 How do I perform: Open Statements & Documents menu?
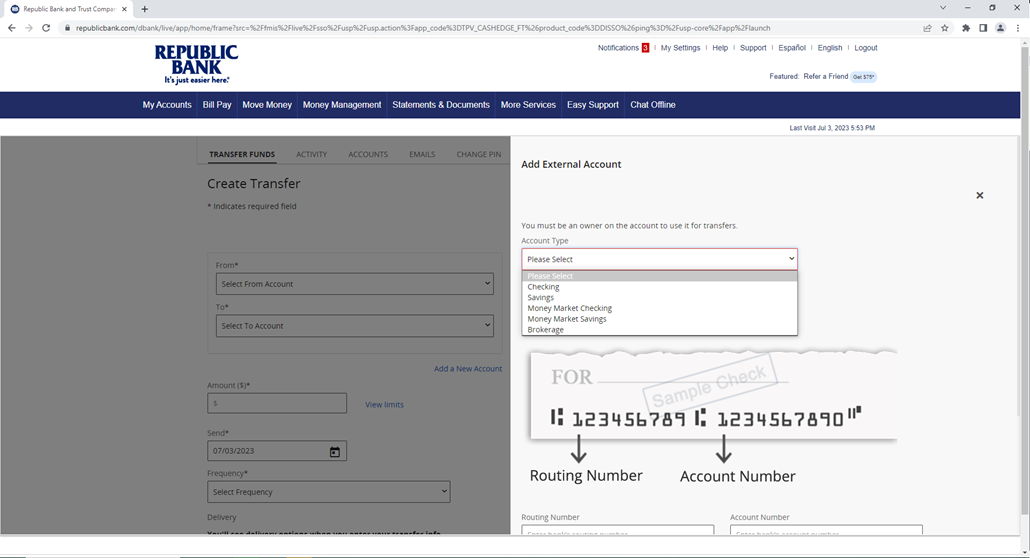point(441,105)
